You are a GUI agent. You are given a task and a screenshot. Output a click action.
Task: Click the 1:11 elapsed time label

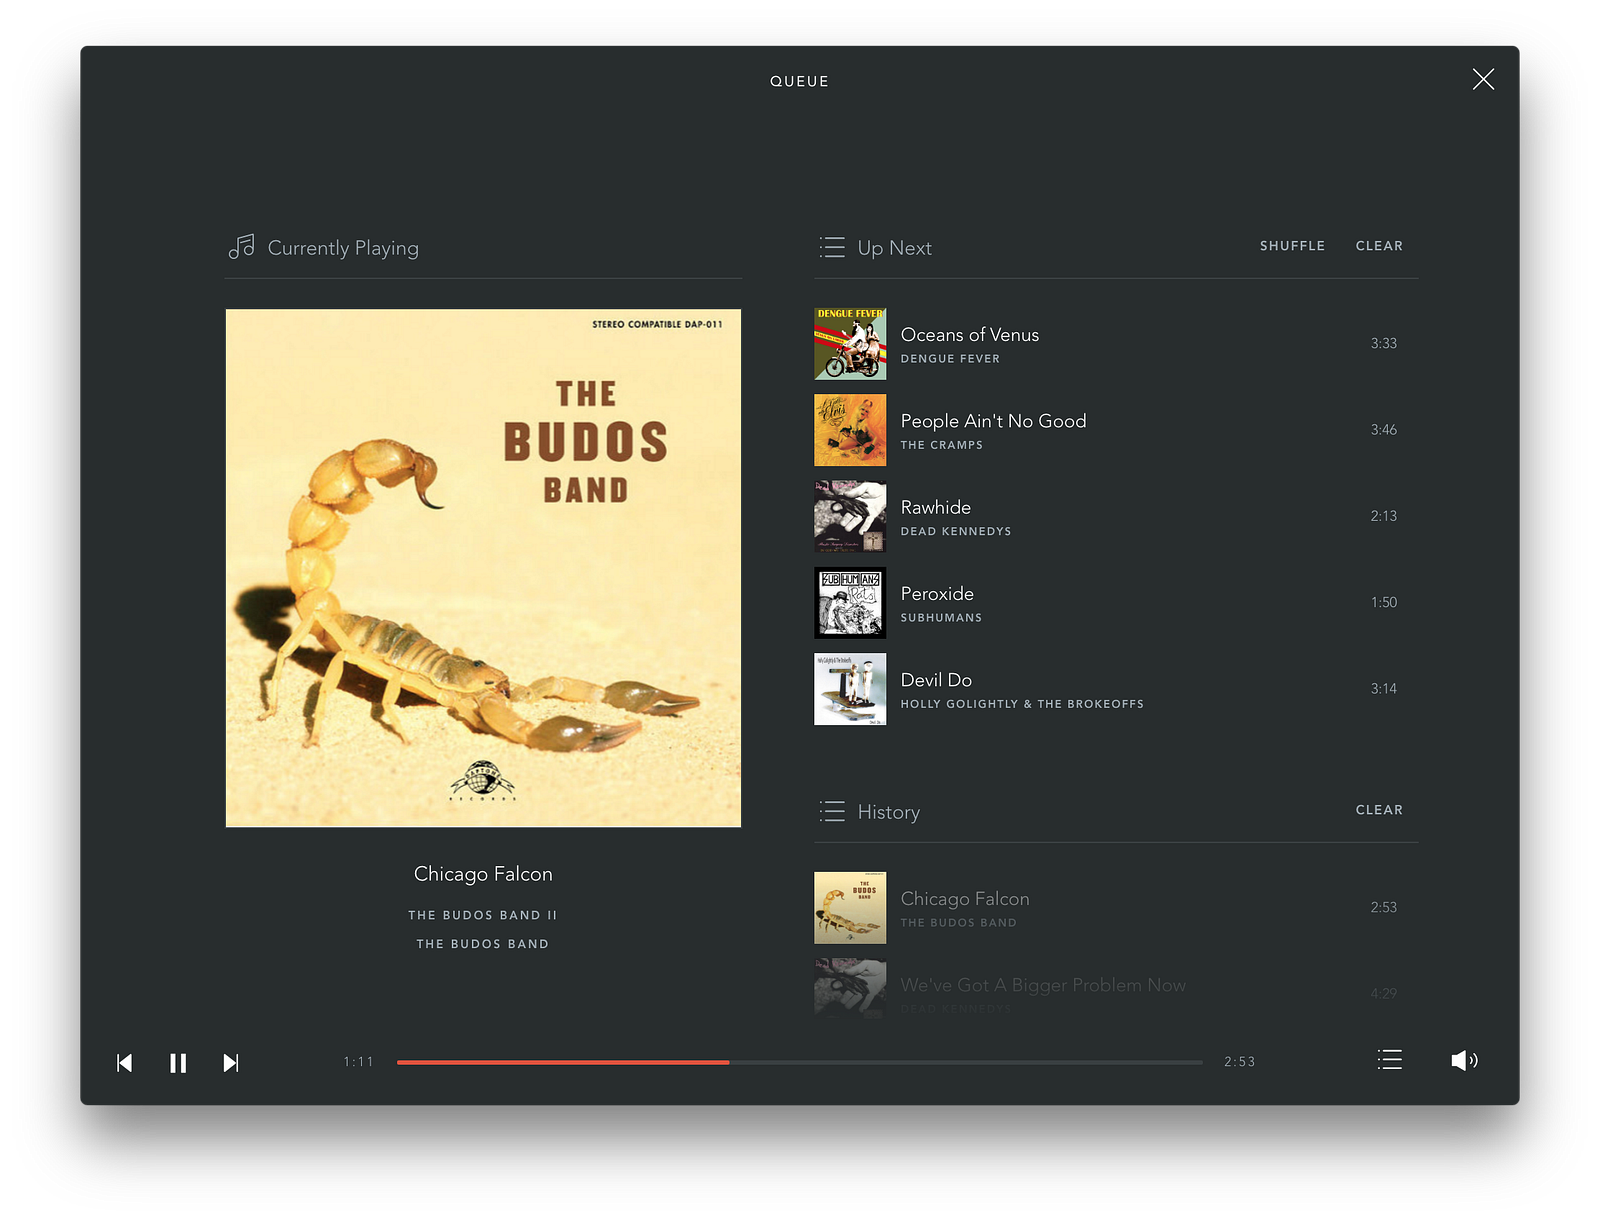click(358, 1062)
